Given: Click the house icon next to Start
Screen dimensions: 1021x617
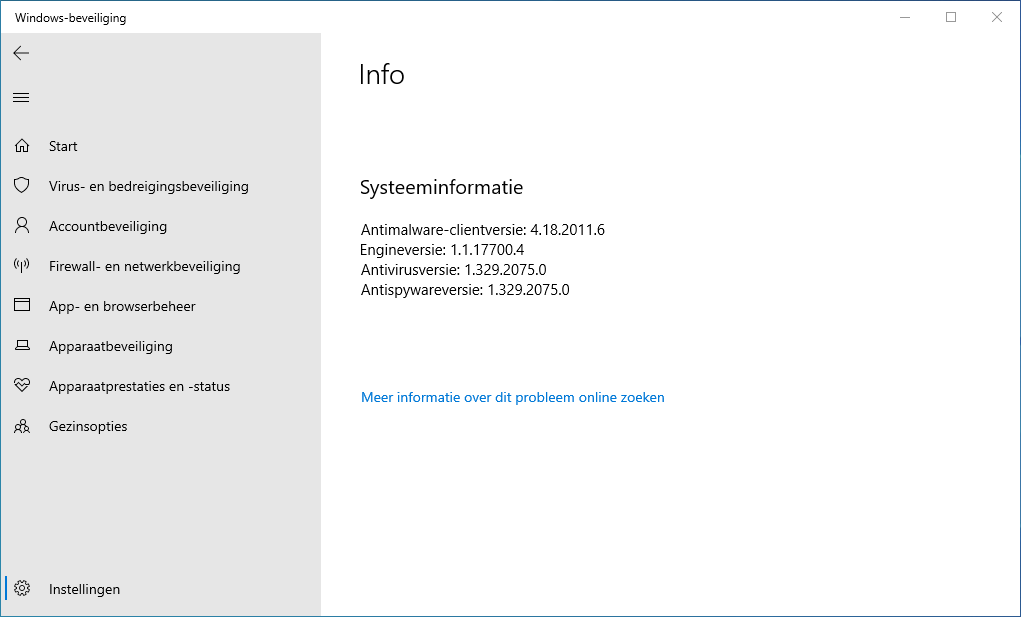Looking at the screenshot, I should click(22, 146).
